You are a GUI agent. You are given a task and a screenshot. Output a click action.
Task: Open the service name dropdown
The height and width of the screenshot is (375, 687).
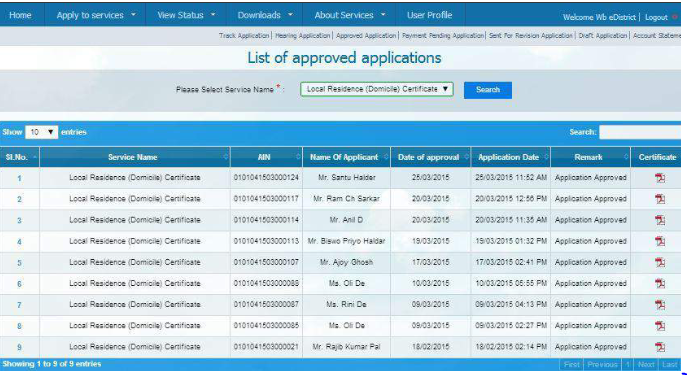[377, 89]
